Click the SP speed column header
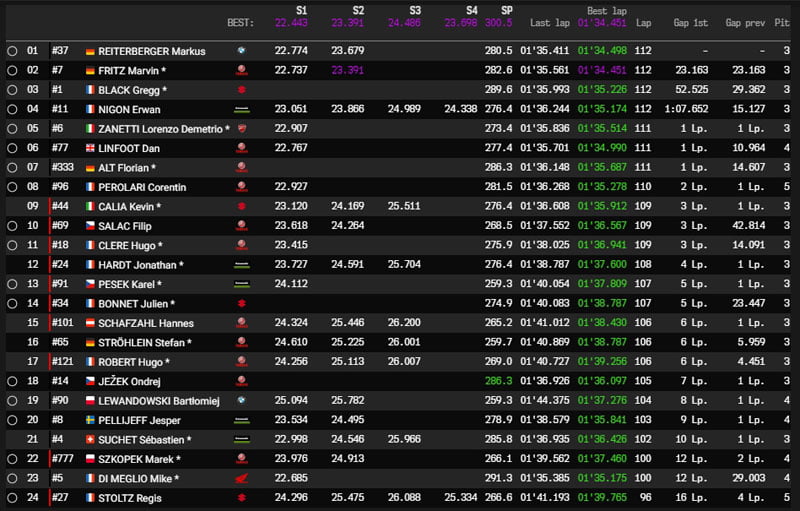 tap(506, 10)
